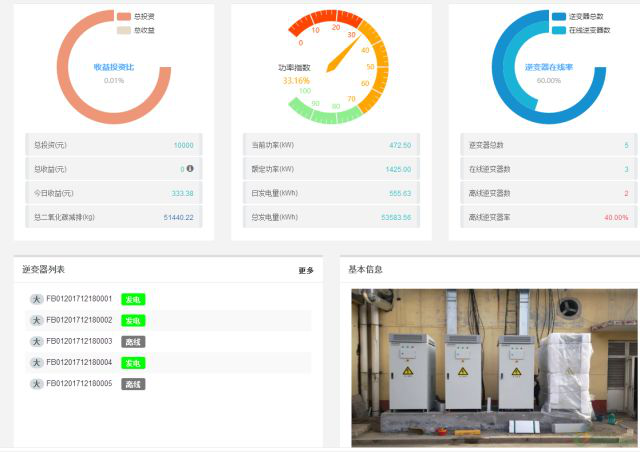Select inverter FB01201712180001 row text

coord(79,299)
